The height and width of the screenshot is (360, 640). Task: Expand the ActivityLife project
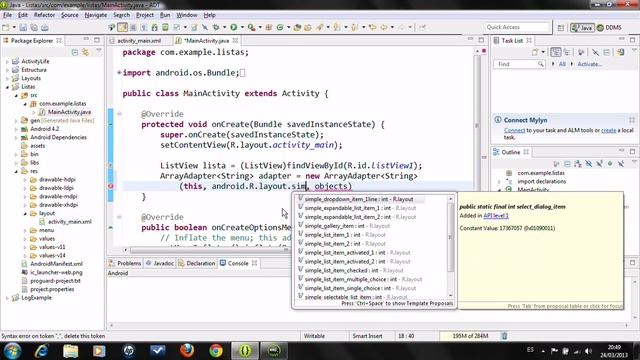pyautogui.click(x=7, y=61)
